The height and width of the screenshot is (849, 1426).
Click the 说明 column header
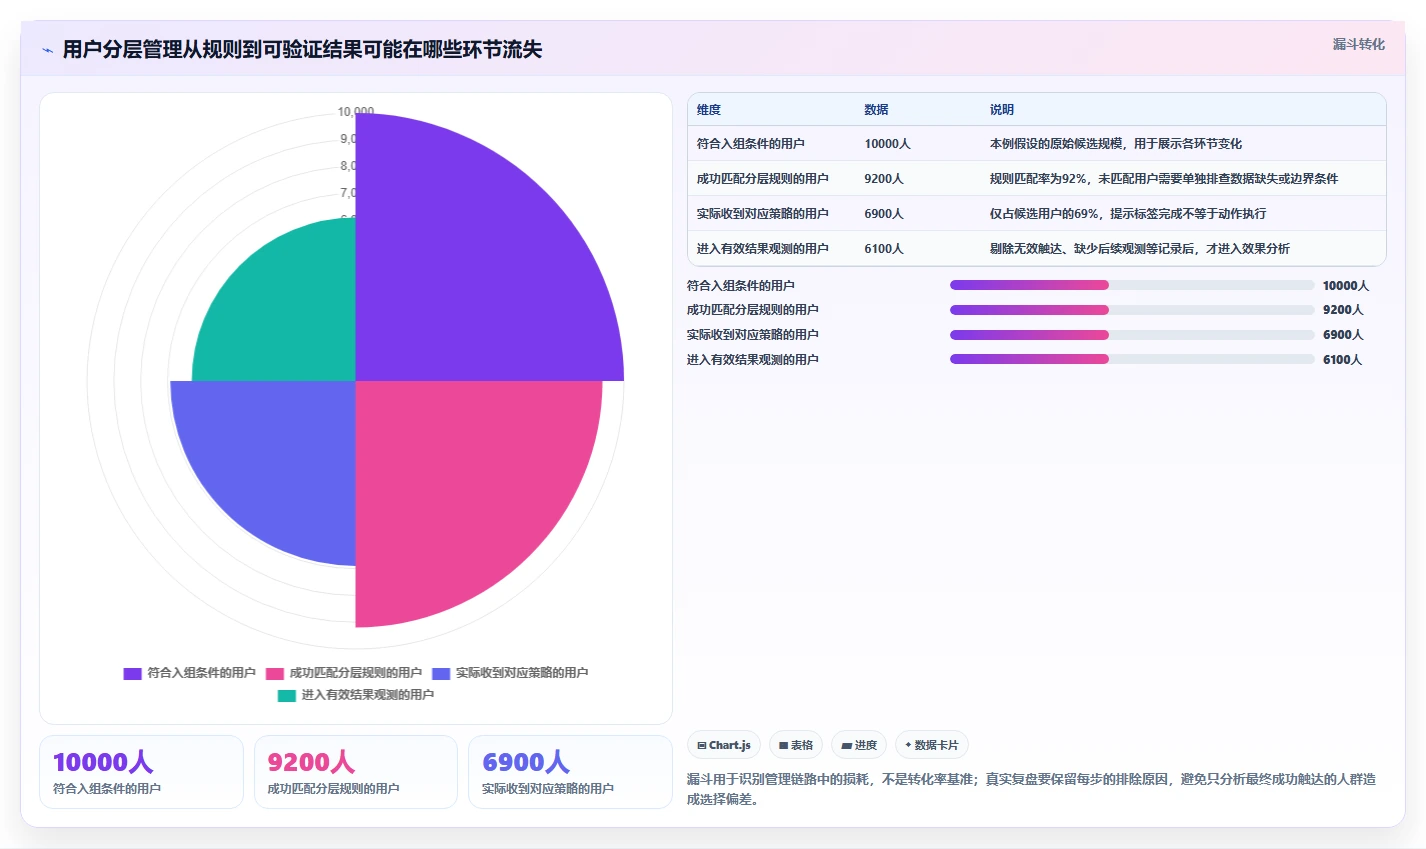[1002, 110]
